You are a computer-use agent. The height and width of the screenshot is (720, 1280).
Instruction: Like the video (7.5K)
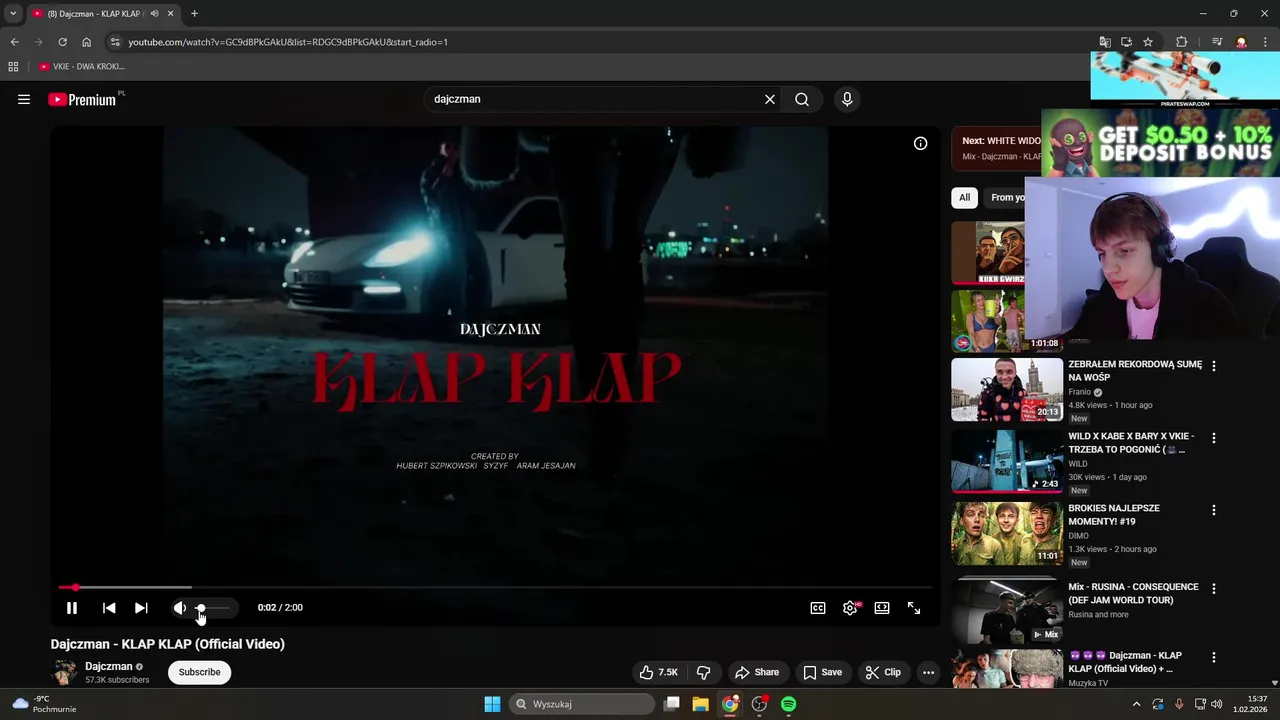[x=660, y=672]
